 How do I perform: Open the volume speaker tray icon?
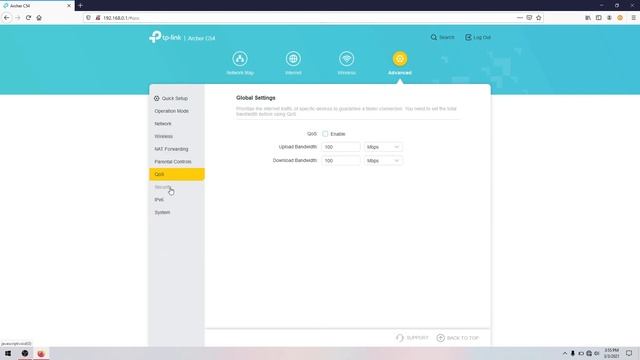click(x=597, y=353)
